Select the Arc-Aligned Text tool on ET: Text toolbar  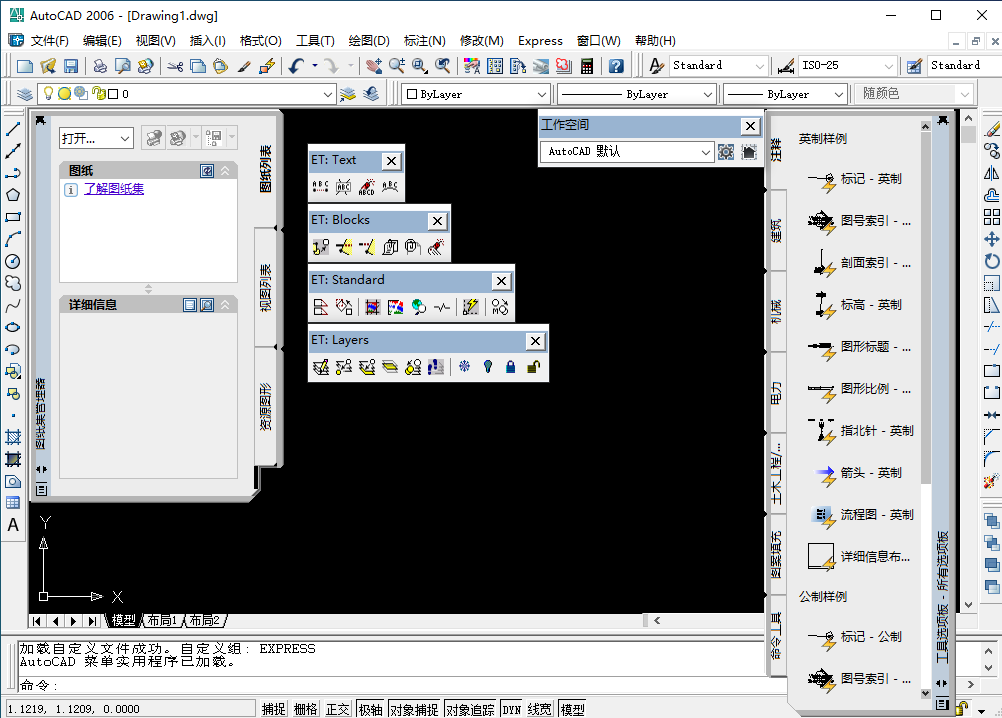click(x=389, y=186)
